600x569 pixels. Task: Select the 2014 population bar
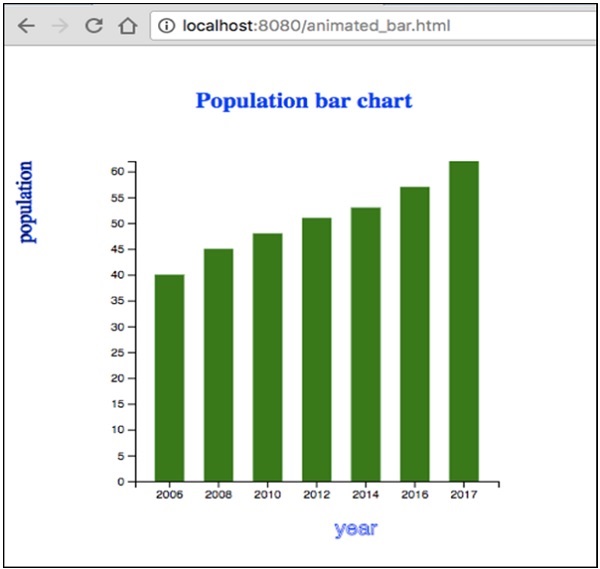coord(365,343)
